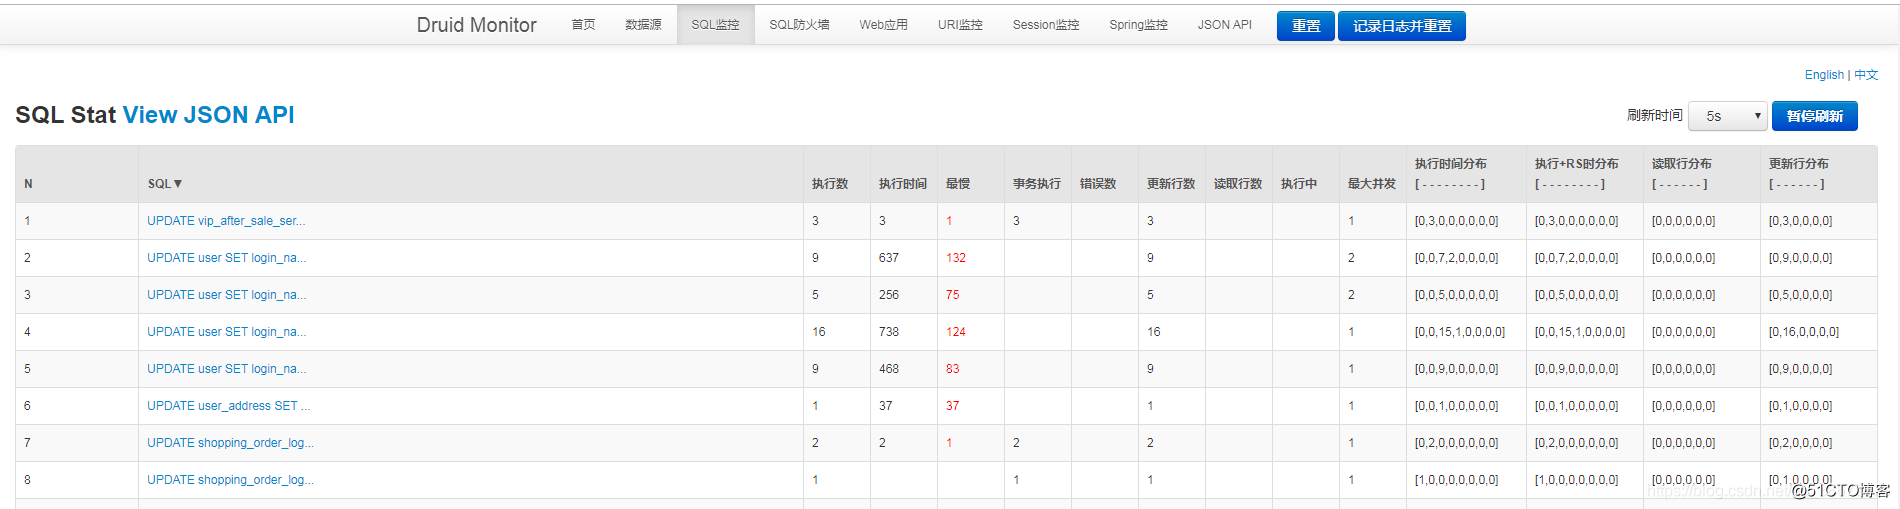Image resolution: width=1900 pixels, height=509 pixels.
Task: Open row 4 UPDATE user SET login_na... link
Action: coord(226,332)
